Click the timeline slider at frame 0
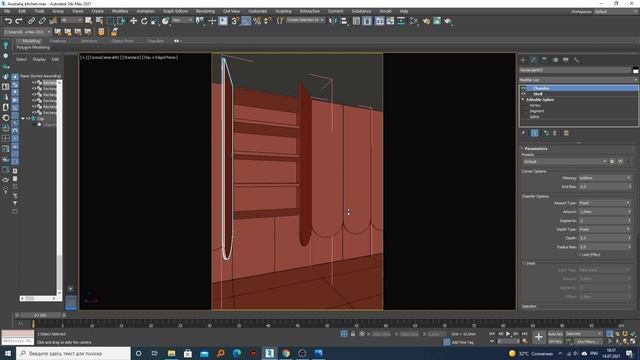The image size is (640, 360). pos(33,324)
